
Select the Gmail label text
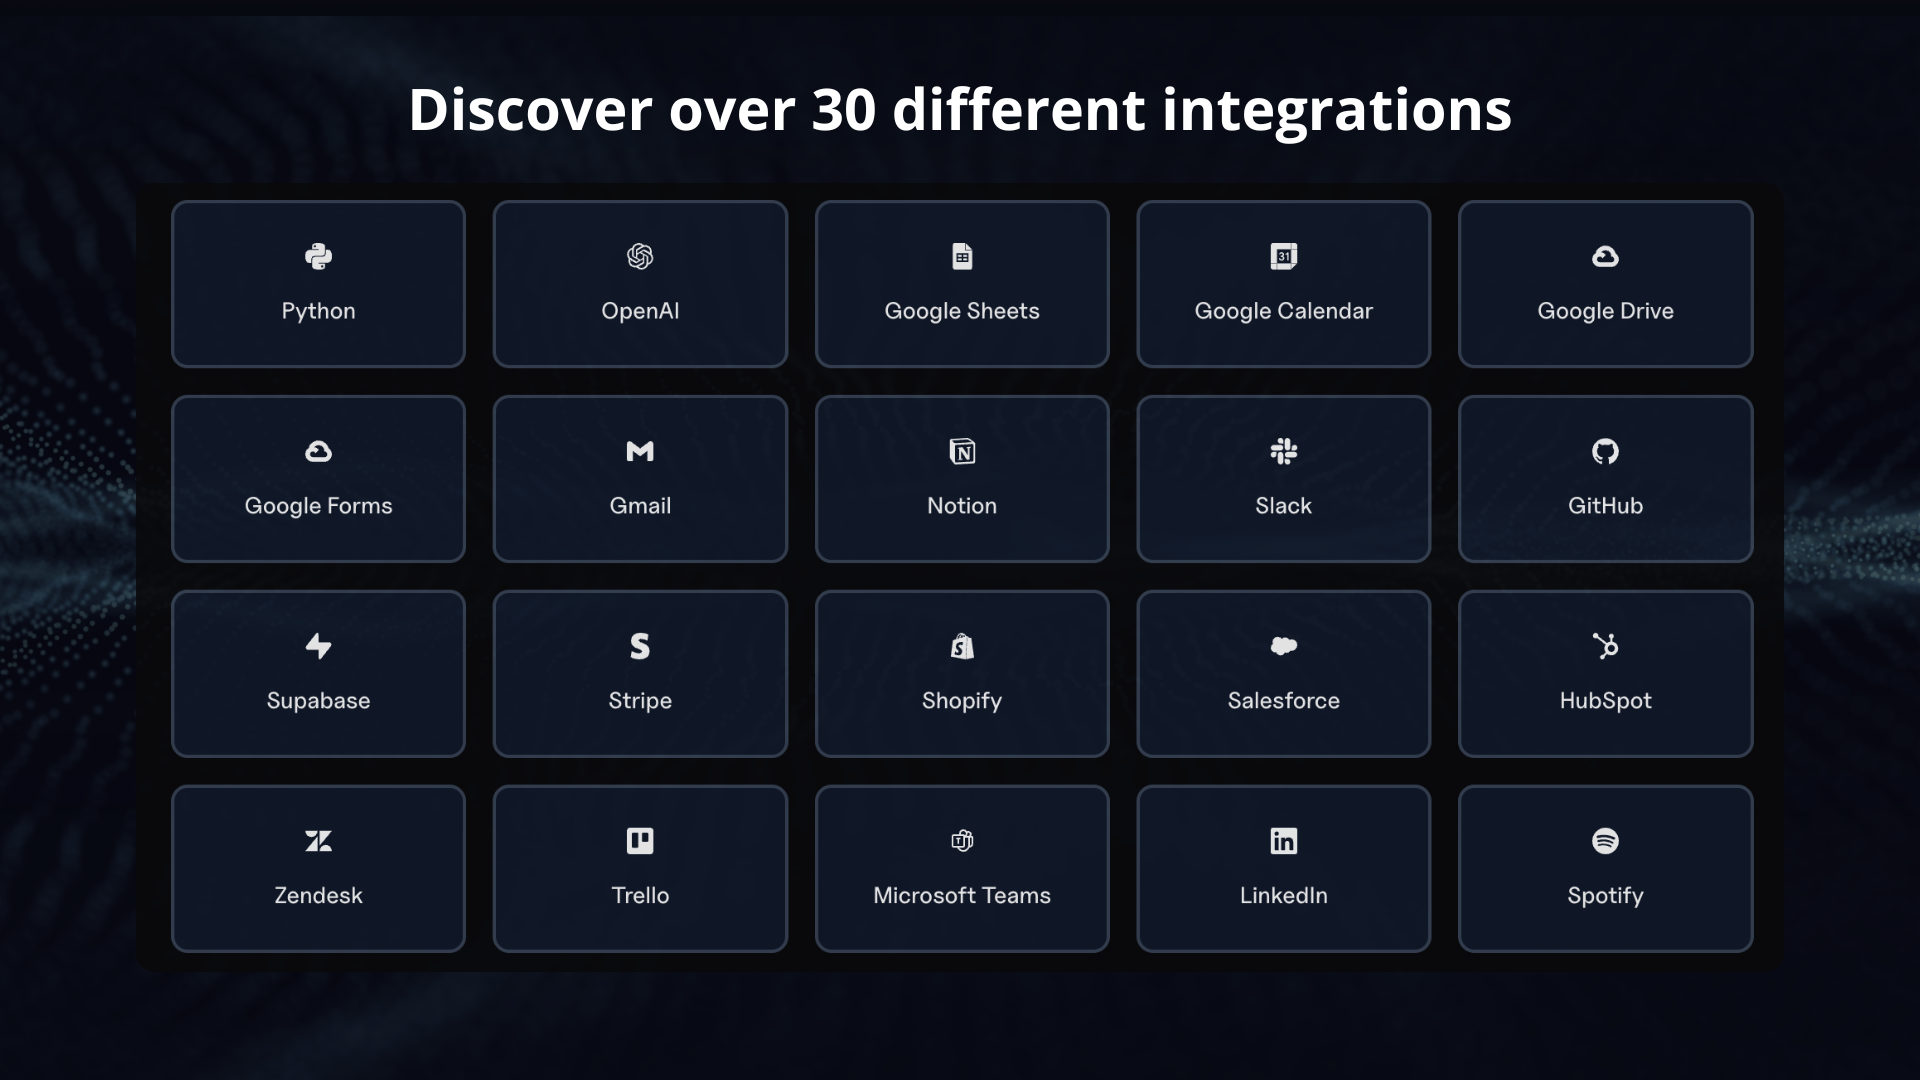[640, 506]
